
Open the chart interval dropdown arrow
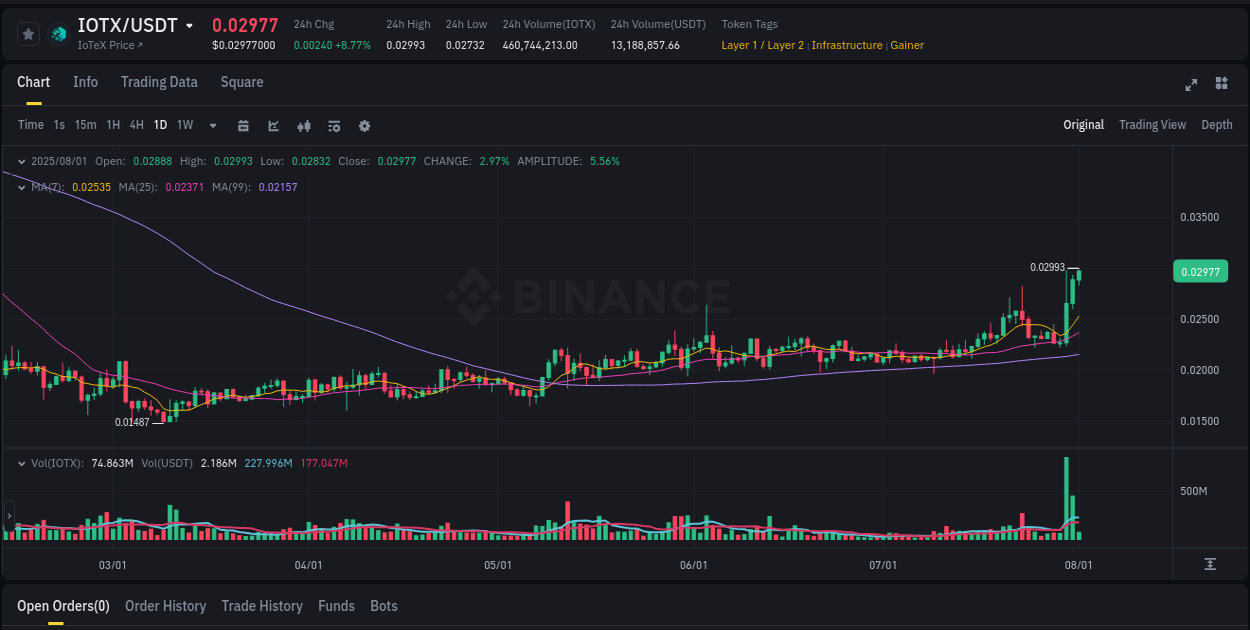click(212, 126)
